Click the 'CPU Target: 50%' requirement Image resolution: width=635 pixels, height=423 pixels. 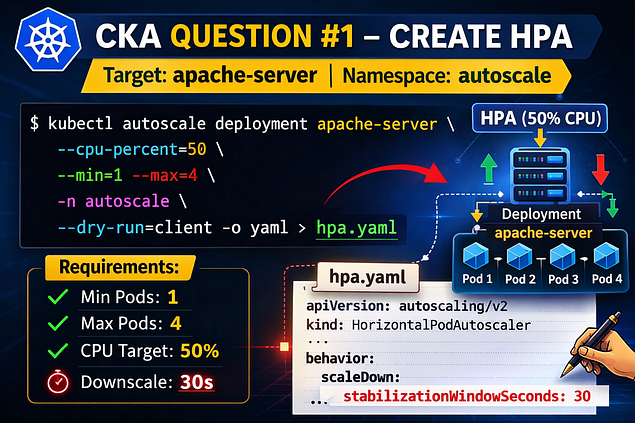click(x=150, y=351)
